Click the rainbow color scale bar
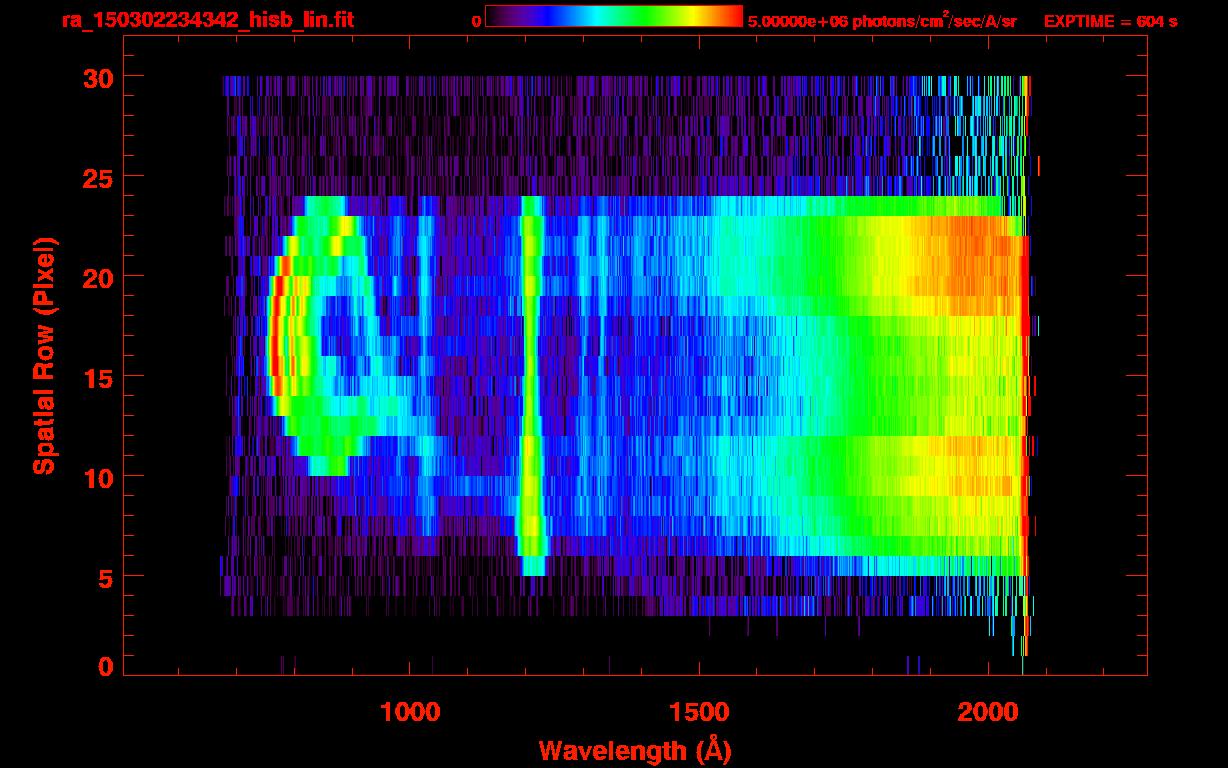The height and width of the screenshot is (768, 1228). pyautogui.click(x=614, y=16)
